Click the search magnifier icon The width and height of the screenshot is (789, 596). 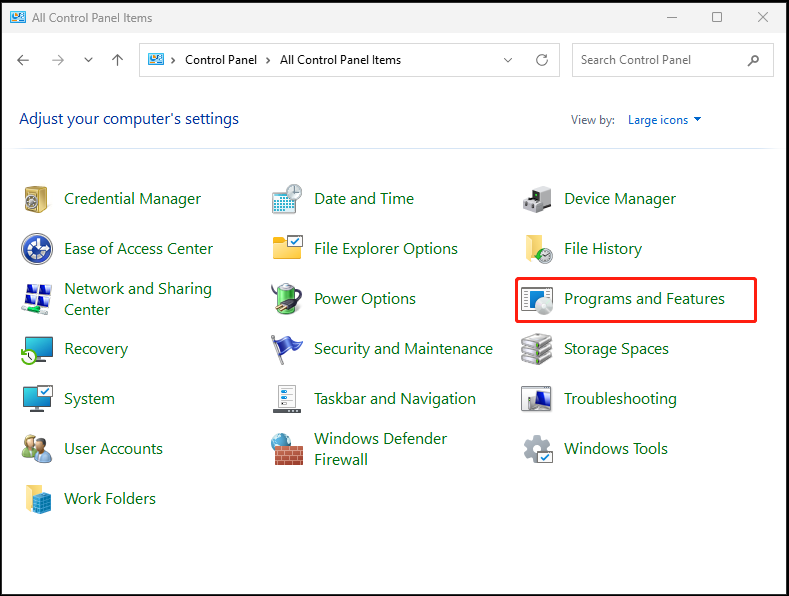pyautogui.click(x=753, y=60)
